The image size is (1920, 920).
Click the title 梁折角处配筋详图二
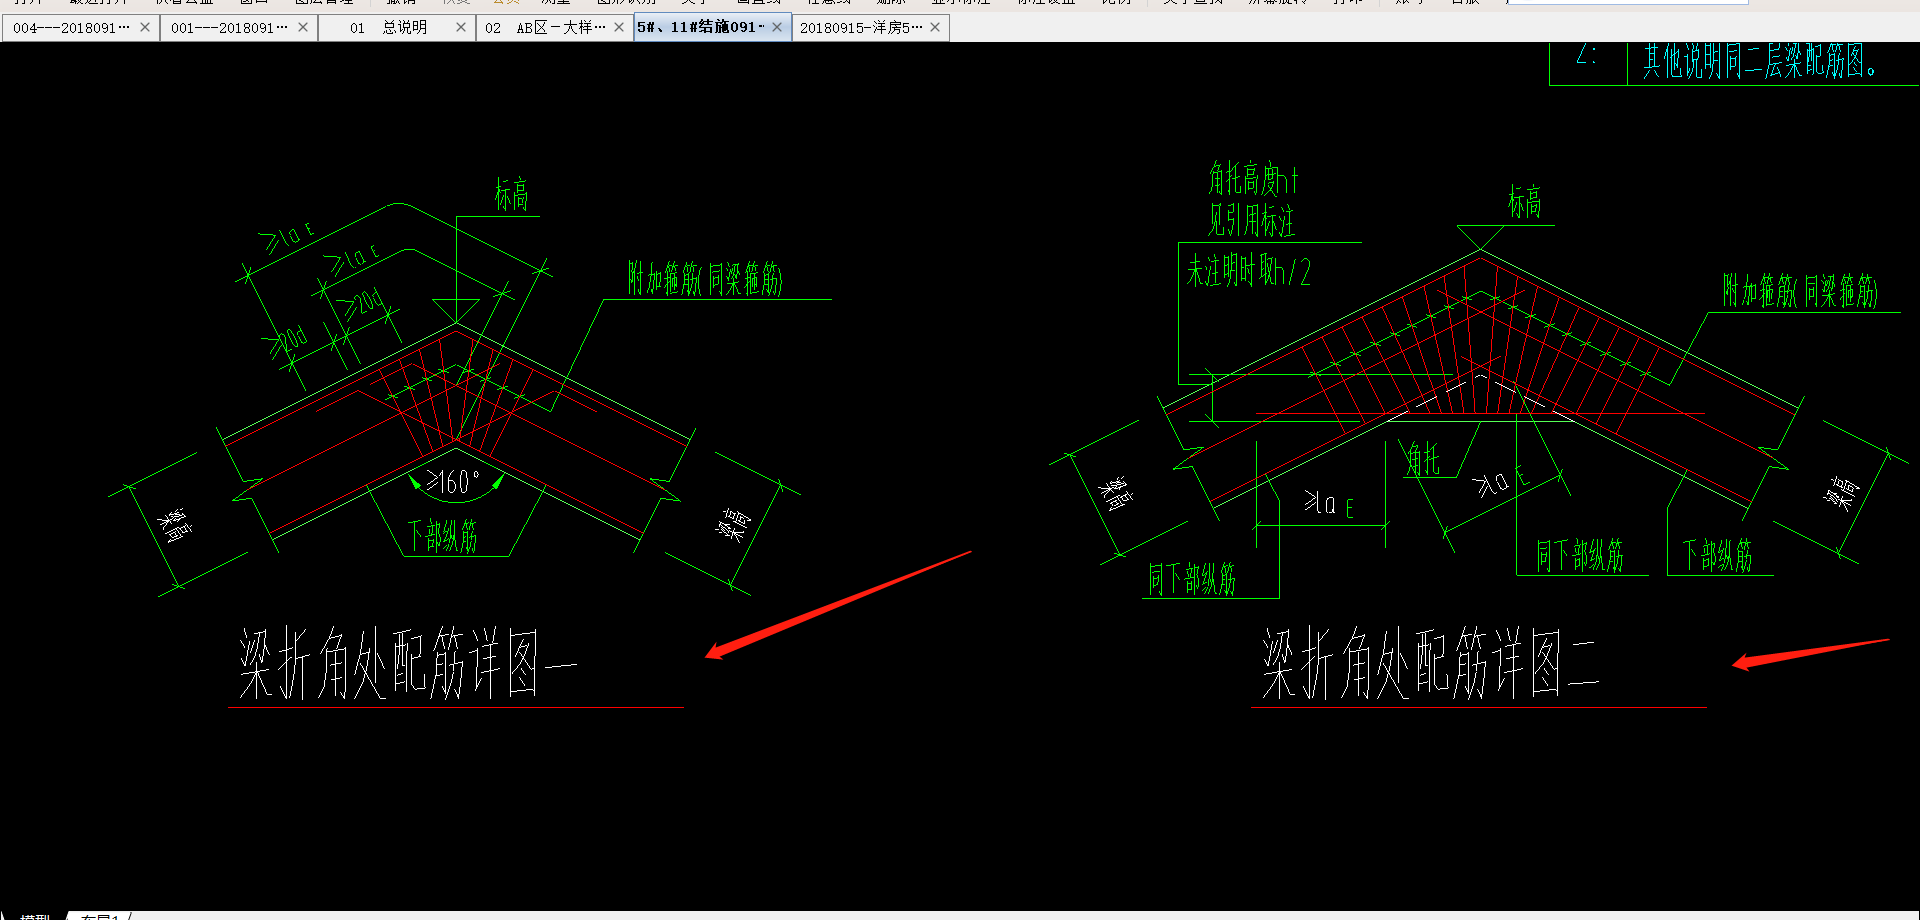(x=1430, y=664)
